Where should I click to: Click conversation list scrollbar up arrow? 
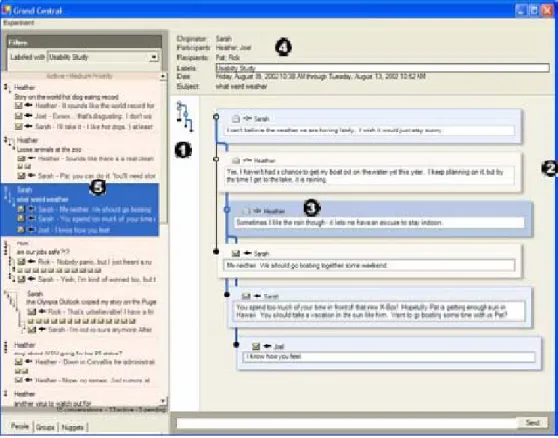click(x=163, y=76)
